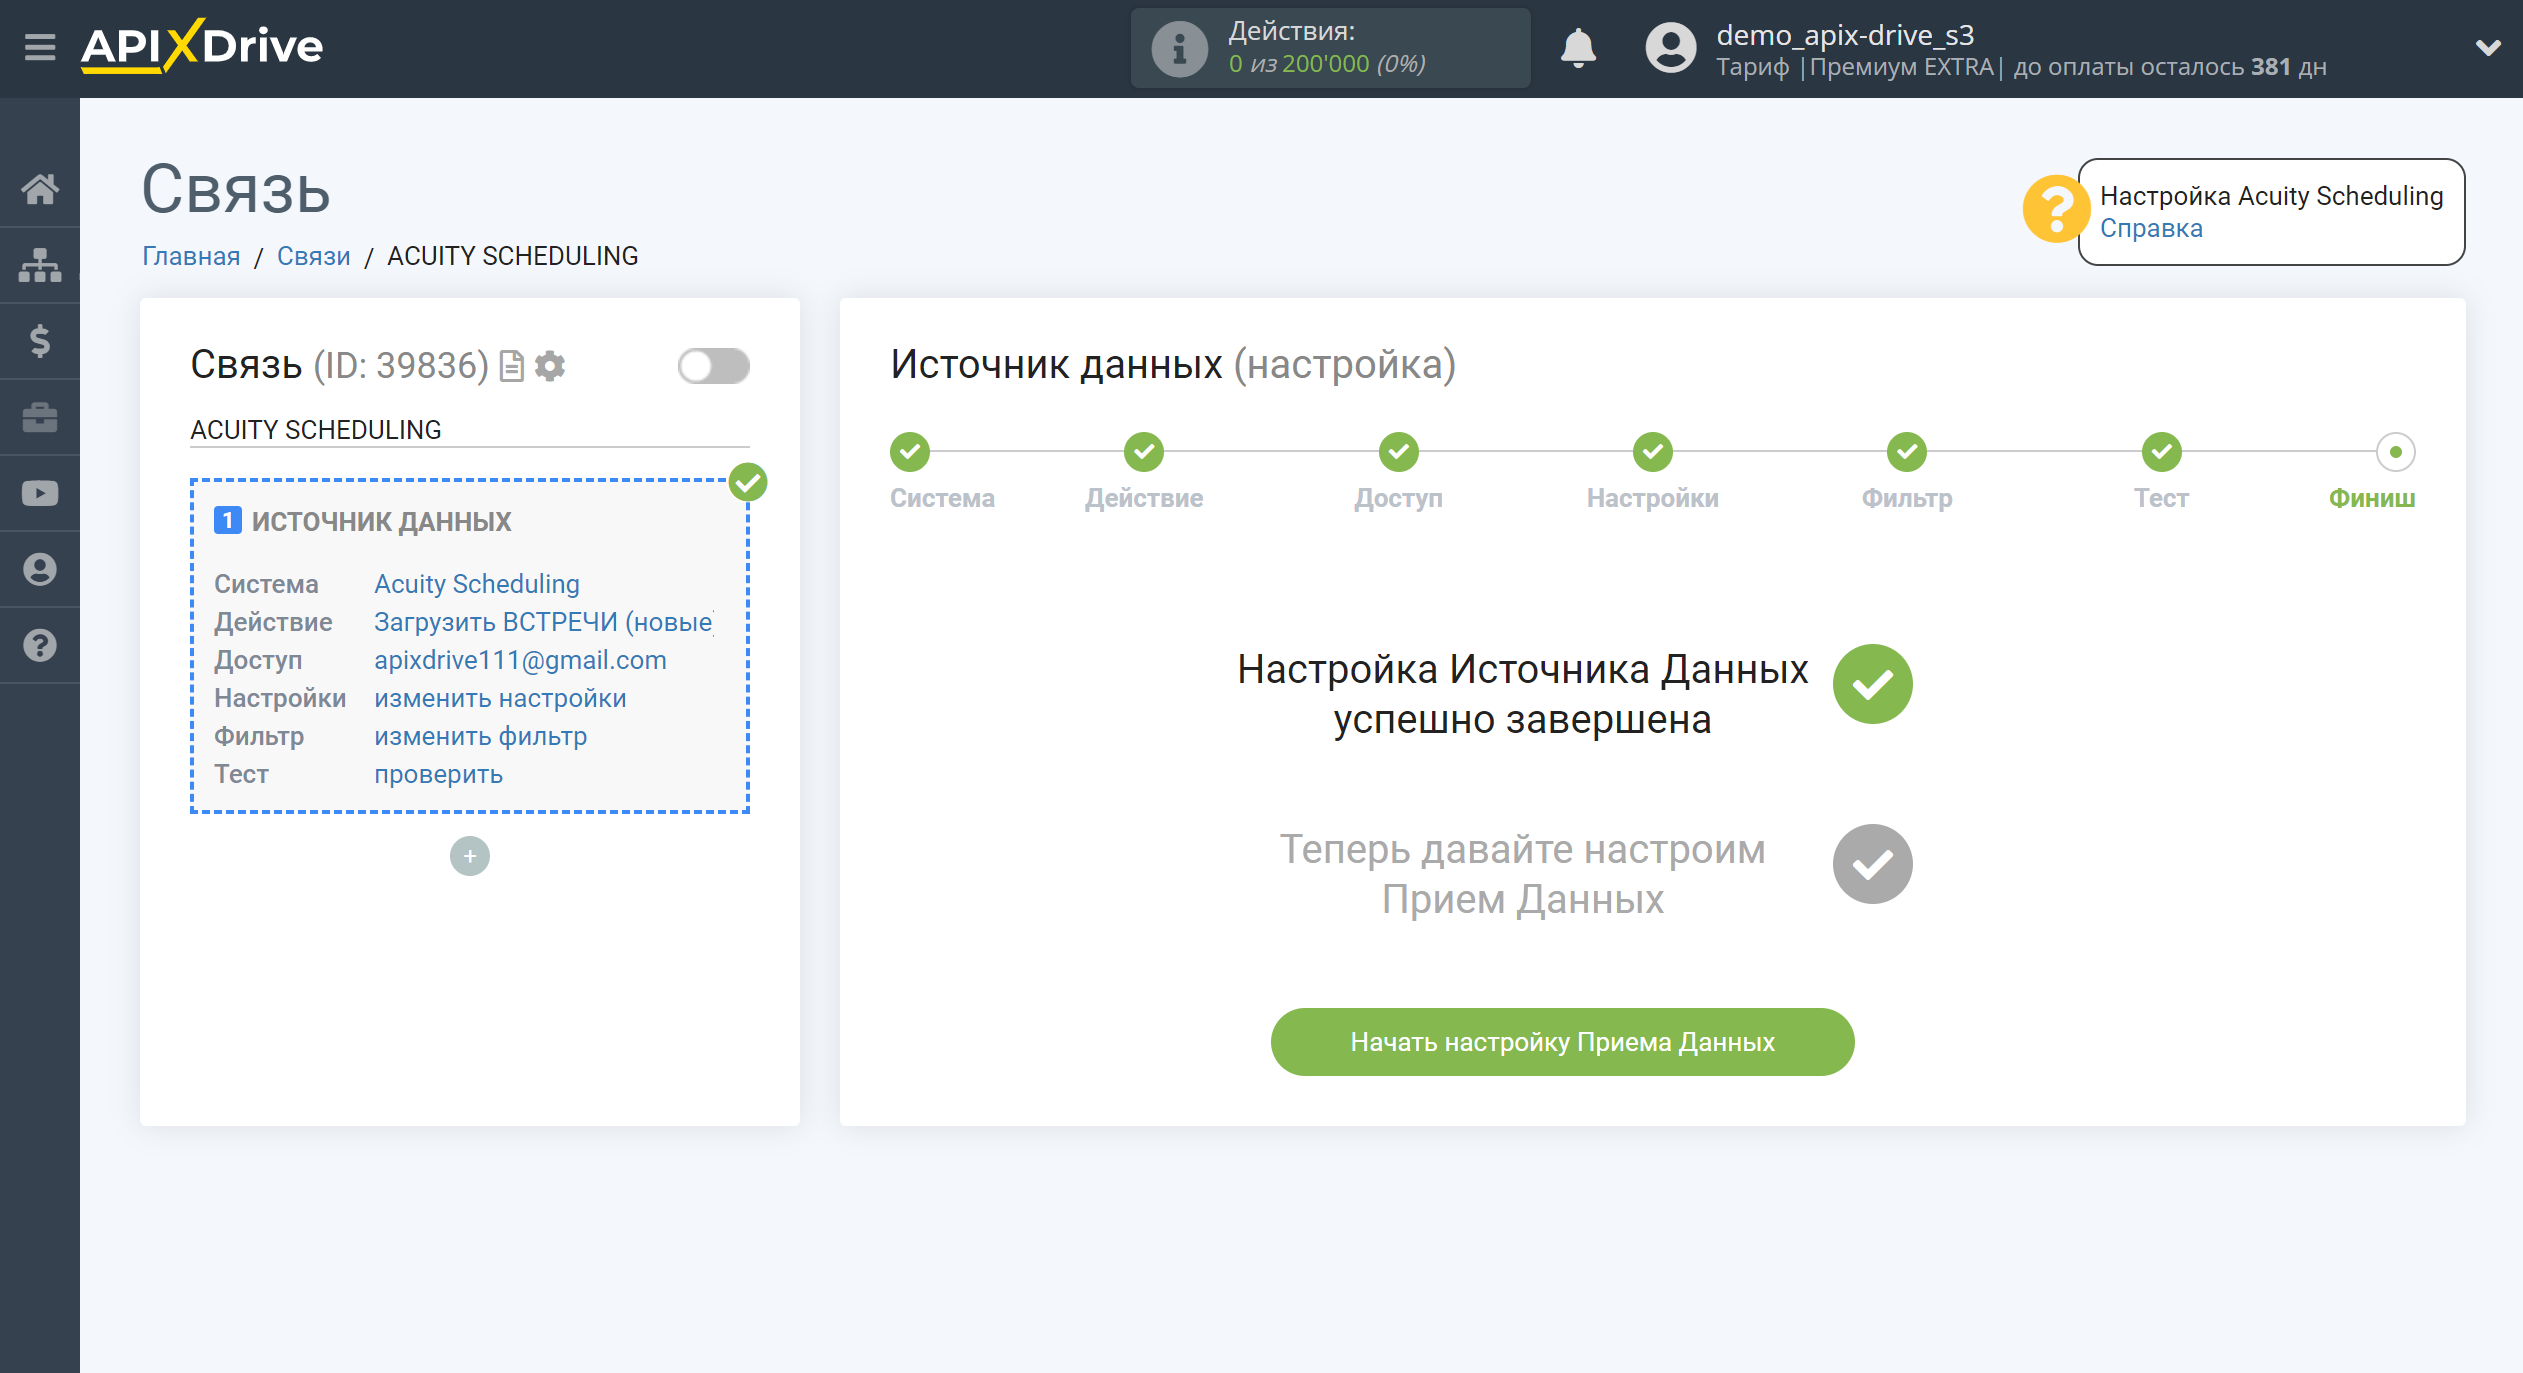Click the Действие step label

[x=1144, y=498]
